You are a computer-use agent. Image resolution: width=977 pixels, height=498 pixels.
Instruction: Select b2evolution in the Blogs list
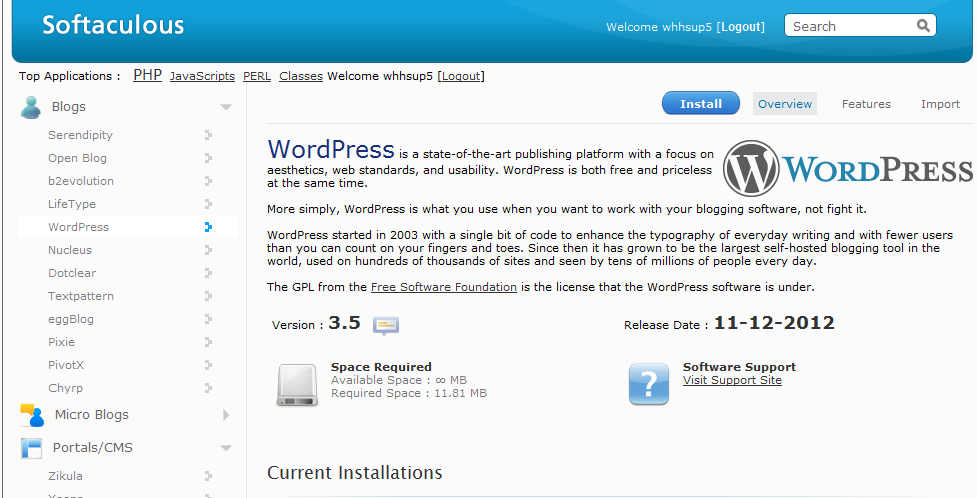(81, 181)
